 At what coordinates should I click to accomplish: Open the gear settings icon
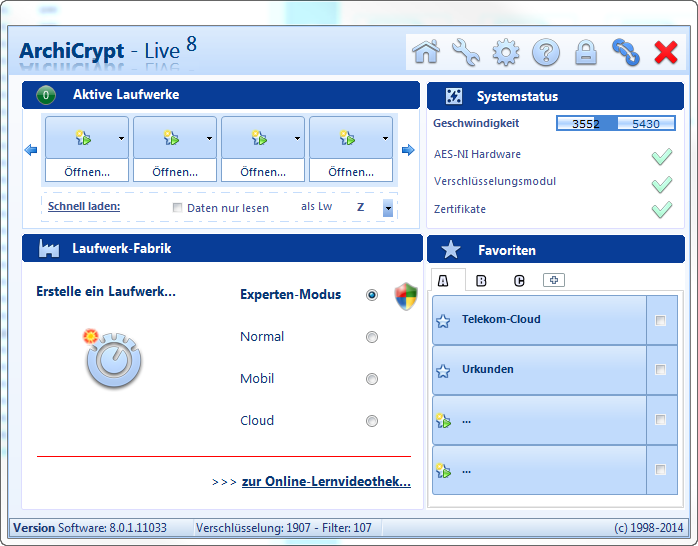(x=506, y=53)
